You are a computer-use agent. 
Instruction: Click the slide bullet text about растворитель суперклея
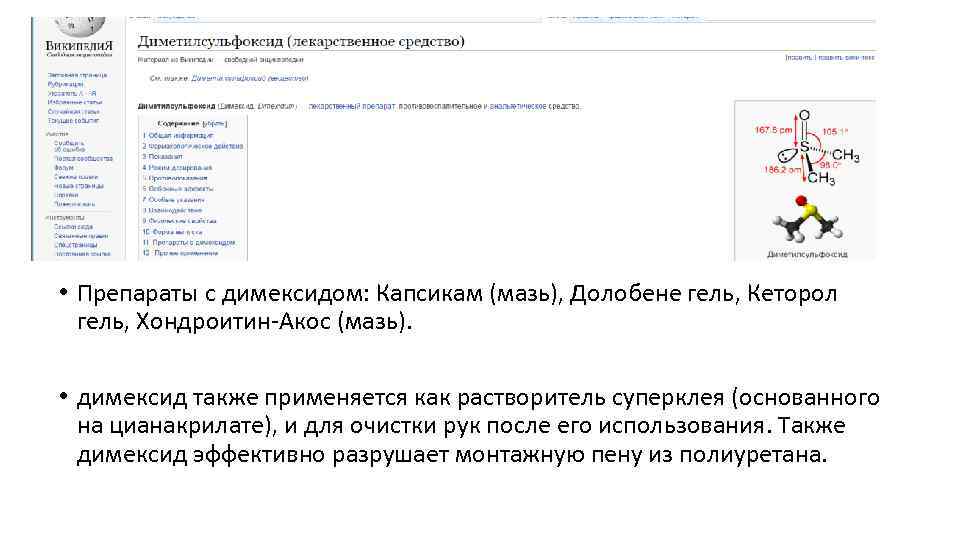(478, 426)
